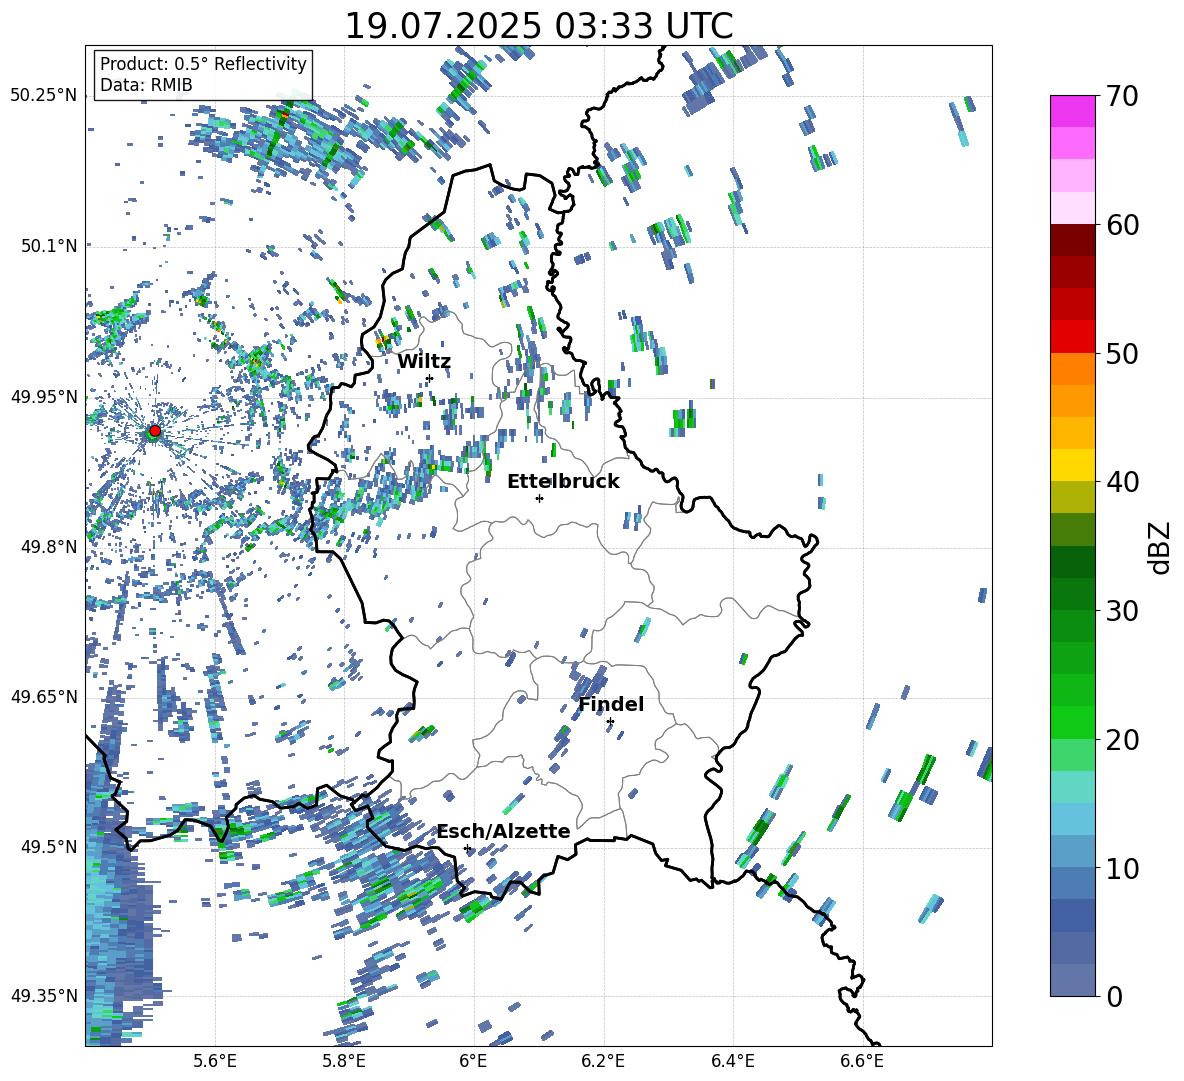Click the colorbar tick label 20

1122,740
